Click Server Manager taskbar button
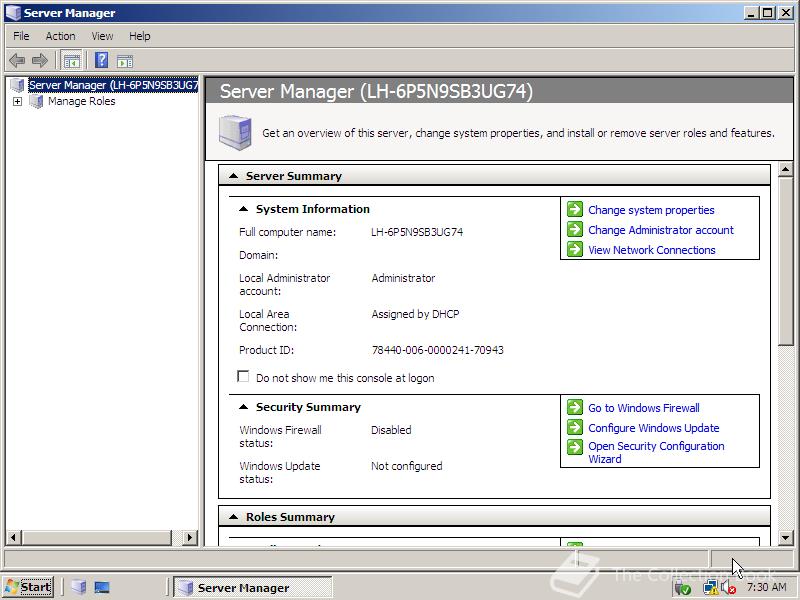Image resolution: width=800 pixels, height=600 pixels. 253,587
